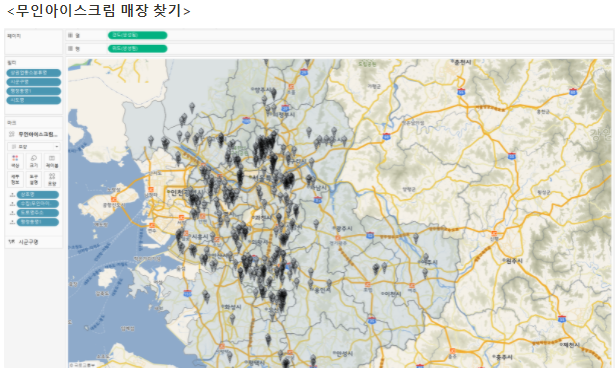Open the 도구 설명 (tooltip) marks button
Image resolution: width=615 pixels, height=370 pixels.
coord(34,179)
